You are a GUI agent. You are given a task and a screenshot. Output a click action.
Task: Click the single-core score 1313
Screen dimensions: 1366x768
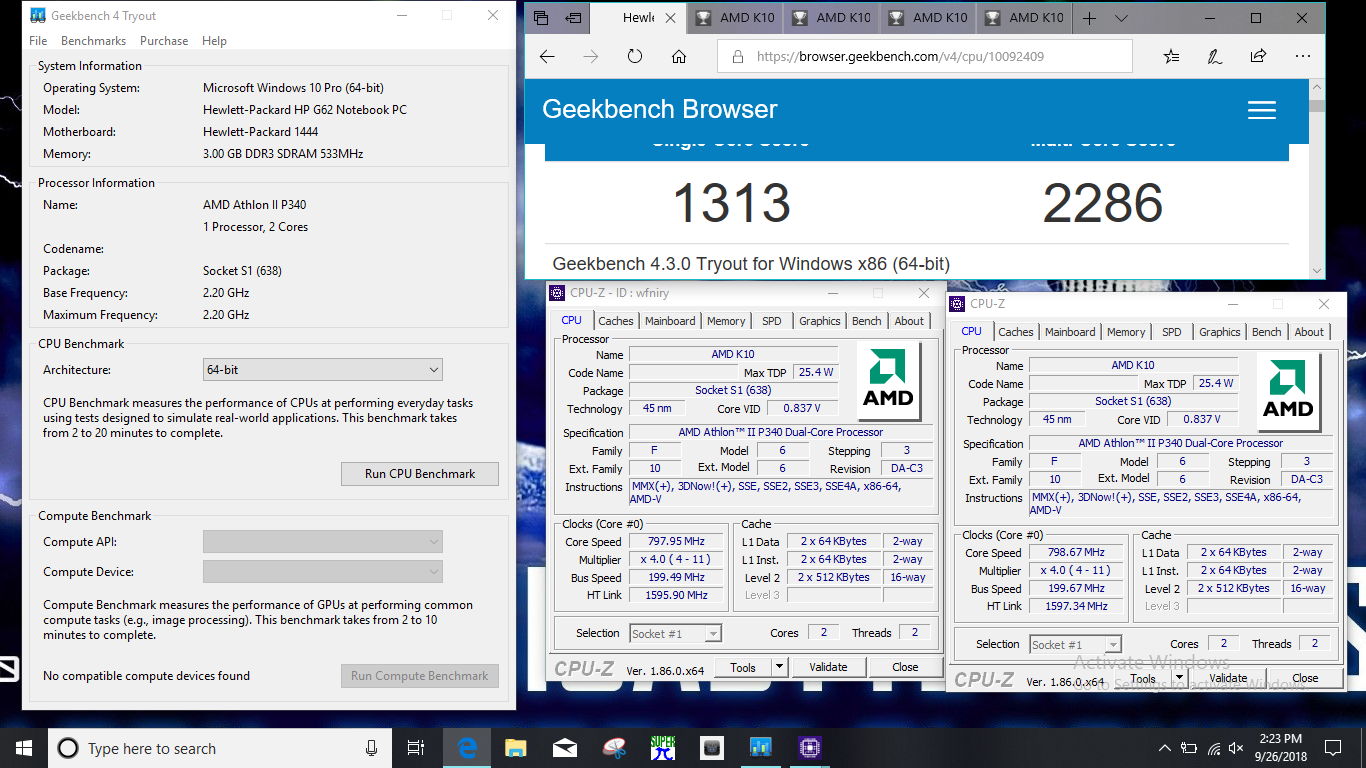coord(732,203)
